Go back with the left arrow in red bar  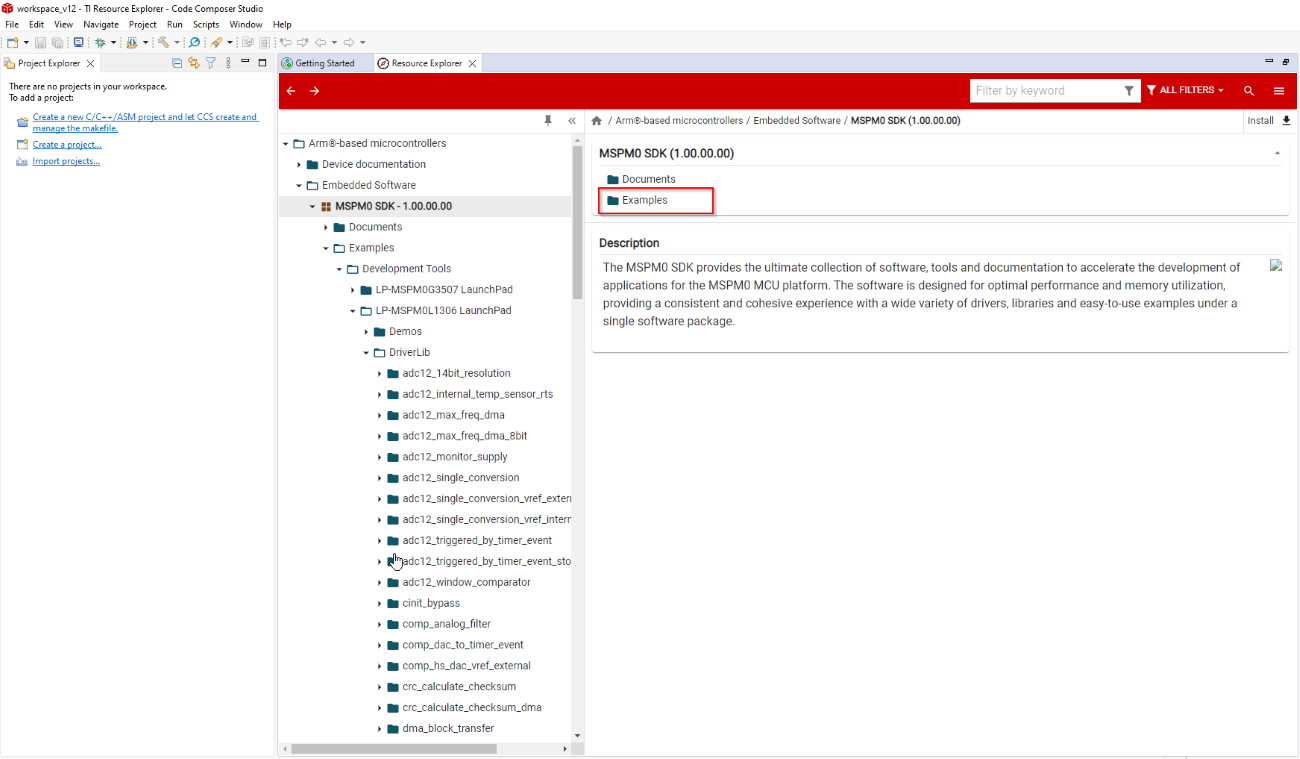pos(291,91)
